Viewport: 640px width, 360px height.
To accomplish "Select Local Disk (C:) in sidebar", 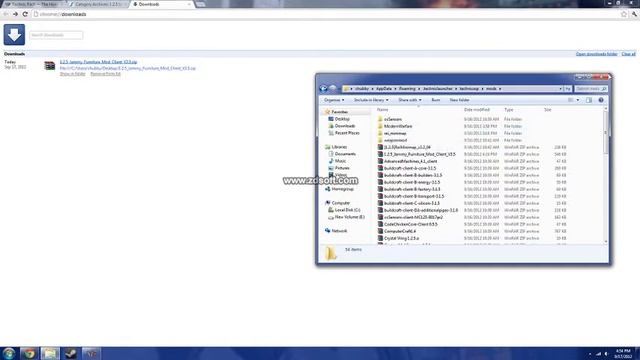I will 347,210.
